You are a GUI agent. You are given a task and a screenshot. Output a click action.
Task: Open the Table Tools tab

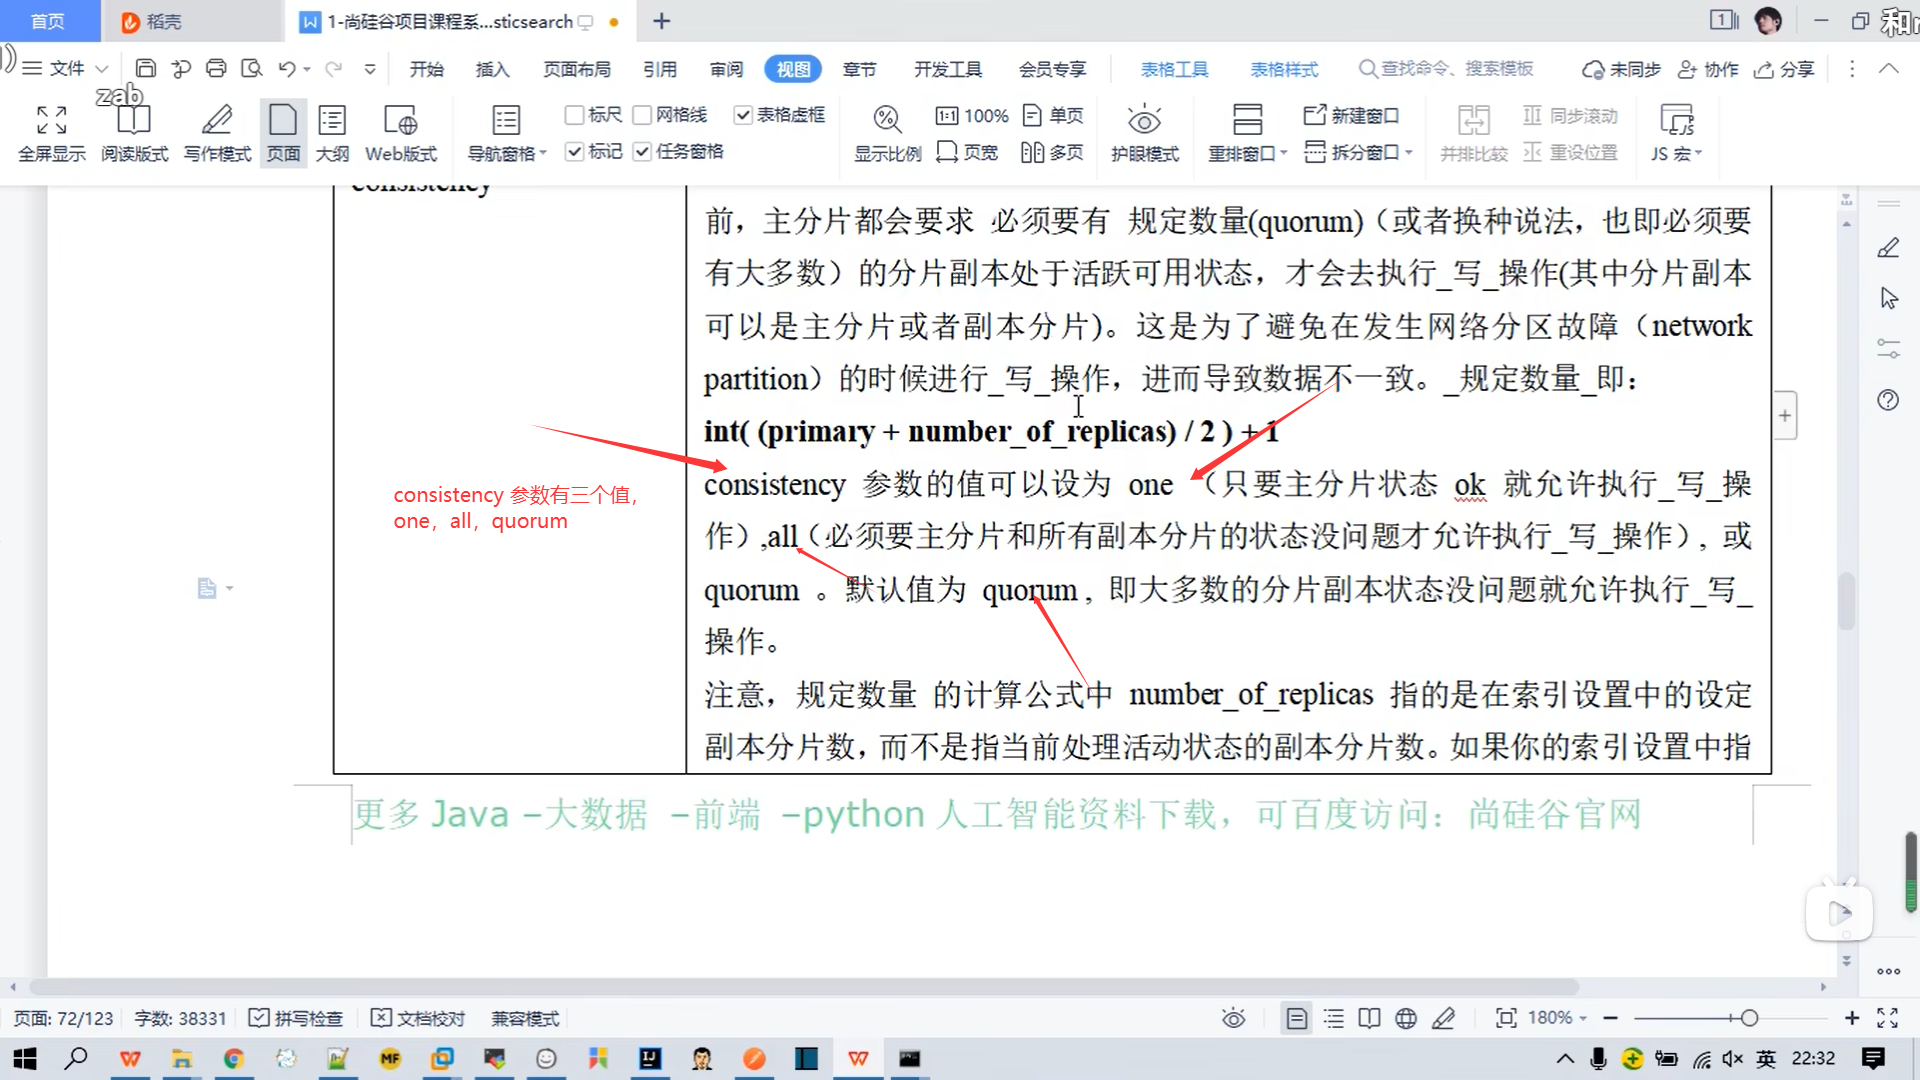1174,69
